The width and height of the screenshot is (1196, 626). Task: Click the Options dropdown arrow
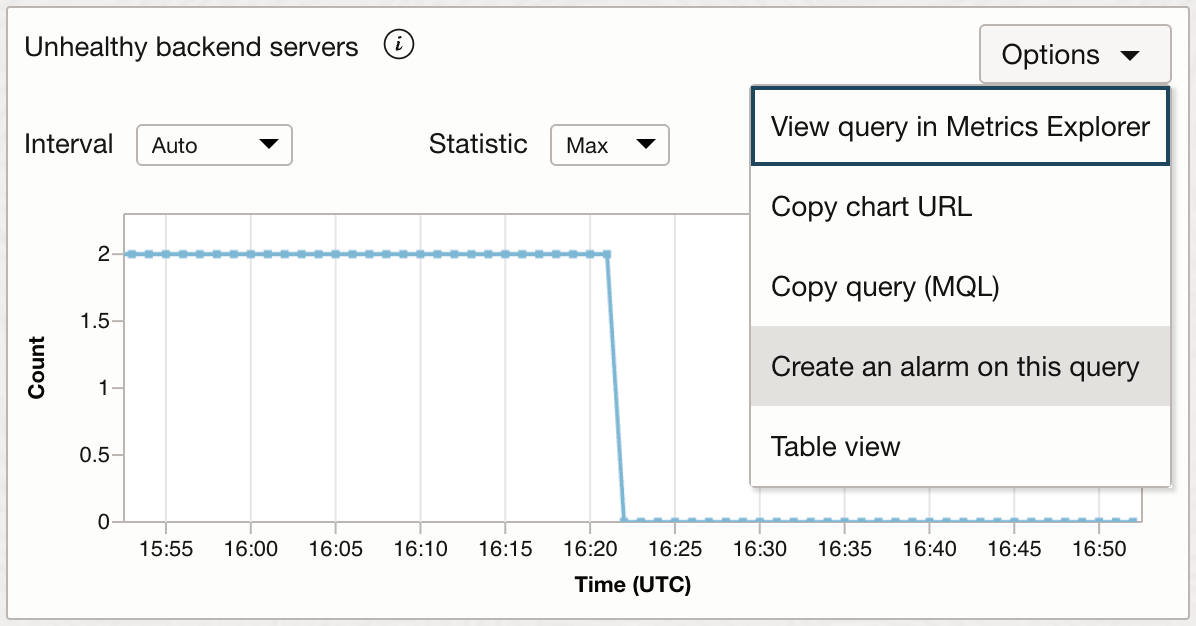click(1131, 55)
